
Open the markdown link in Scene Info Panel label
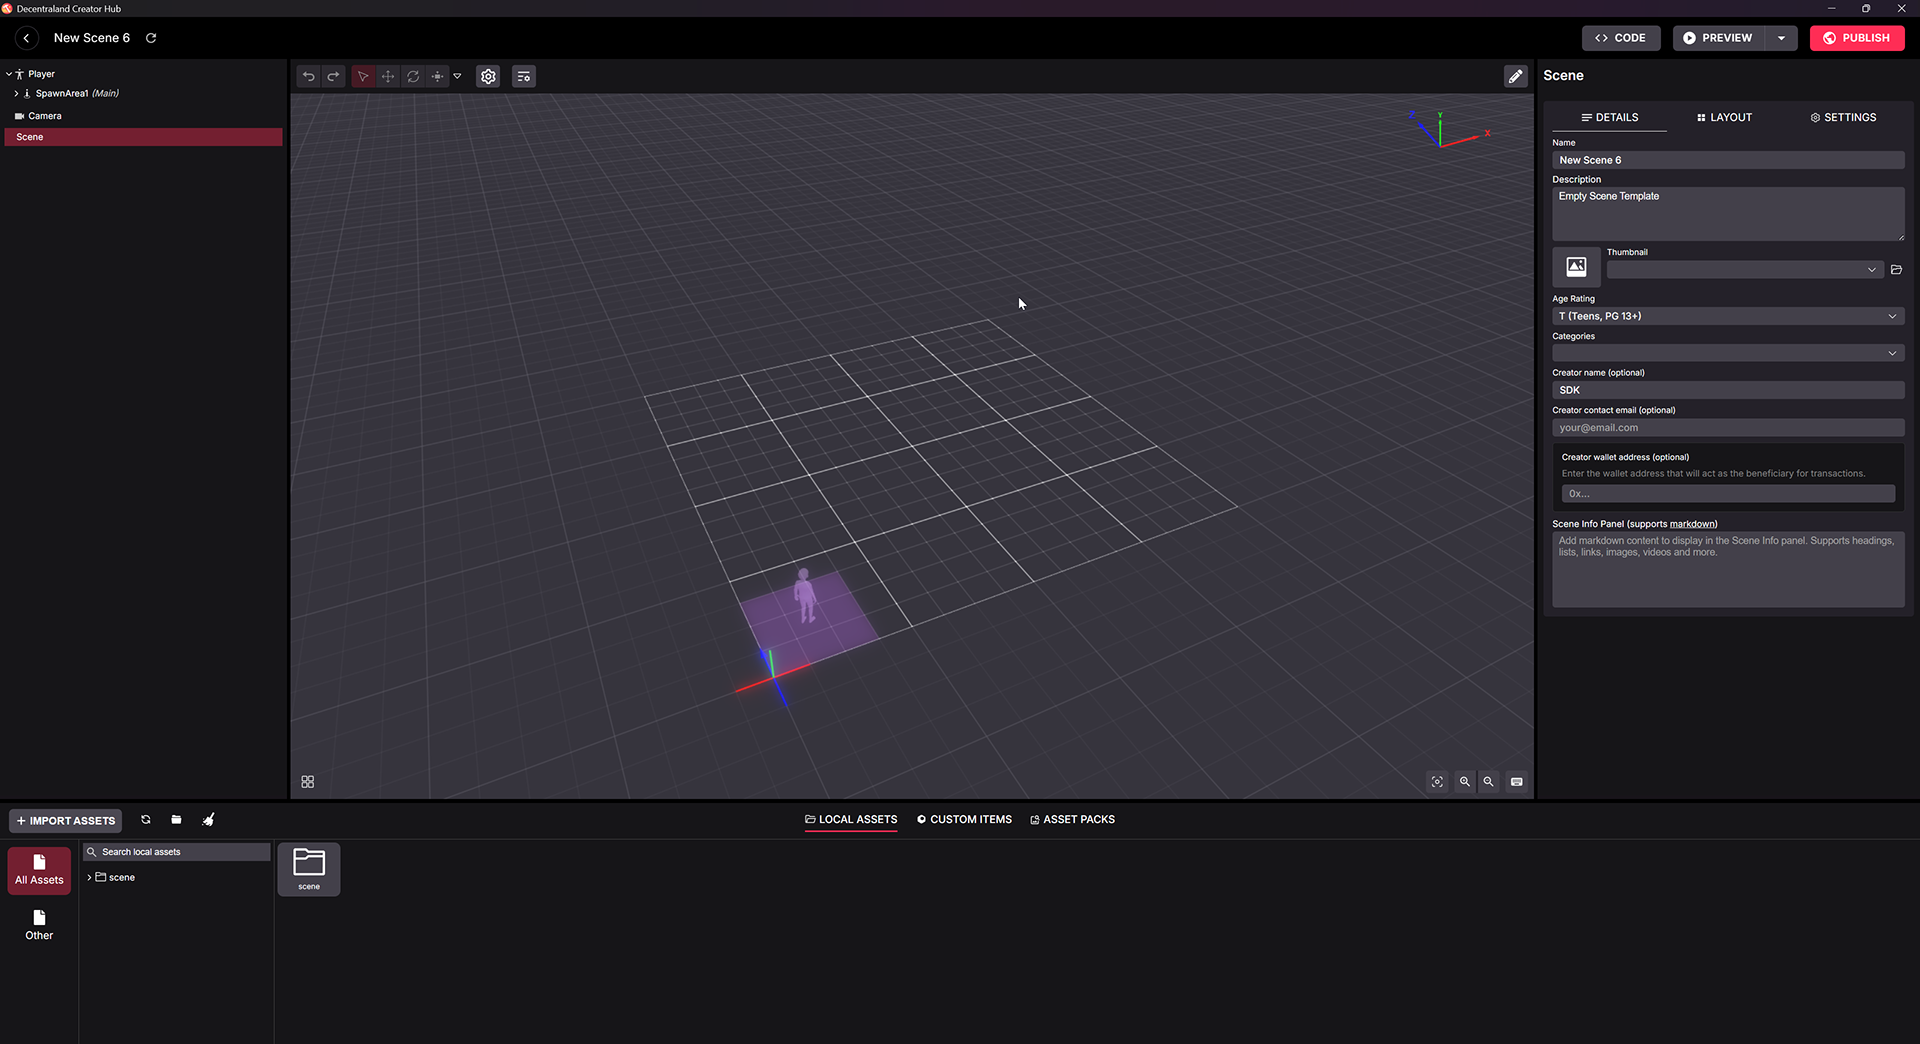tap(1692, 524)
